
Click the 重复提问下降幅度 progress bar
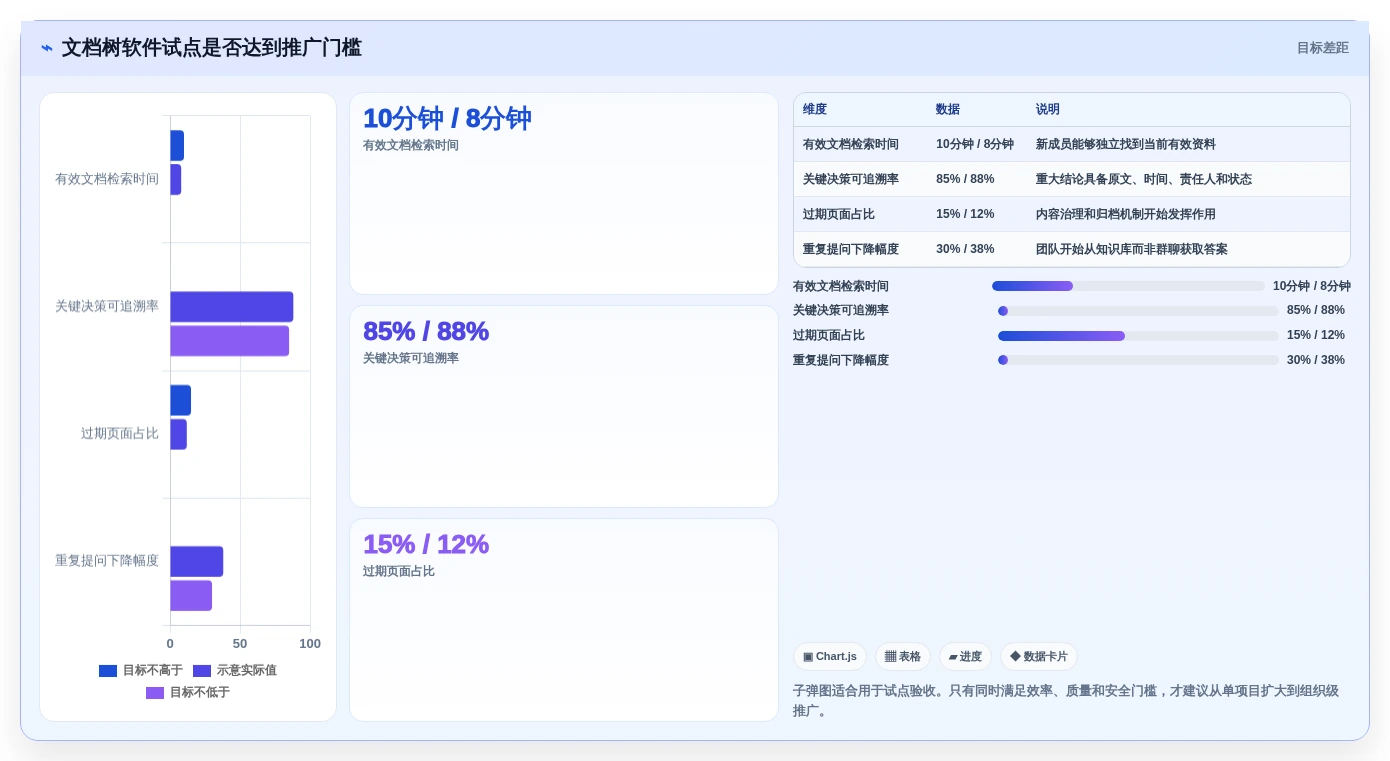click(x=1138, y=360)
